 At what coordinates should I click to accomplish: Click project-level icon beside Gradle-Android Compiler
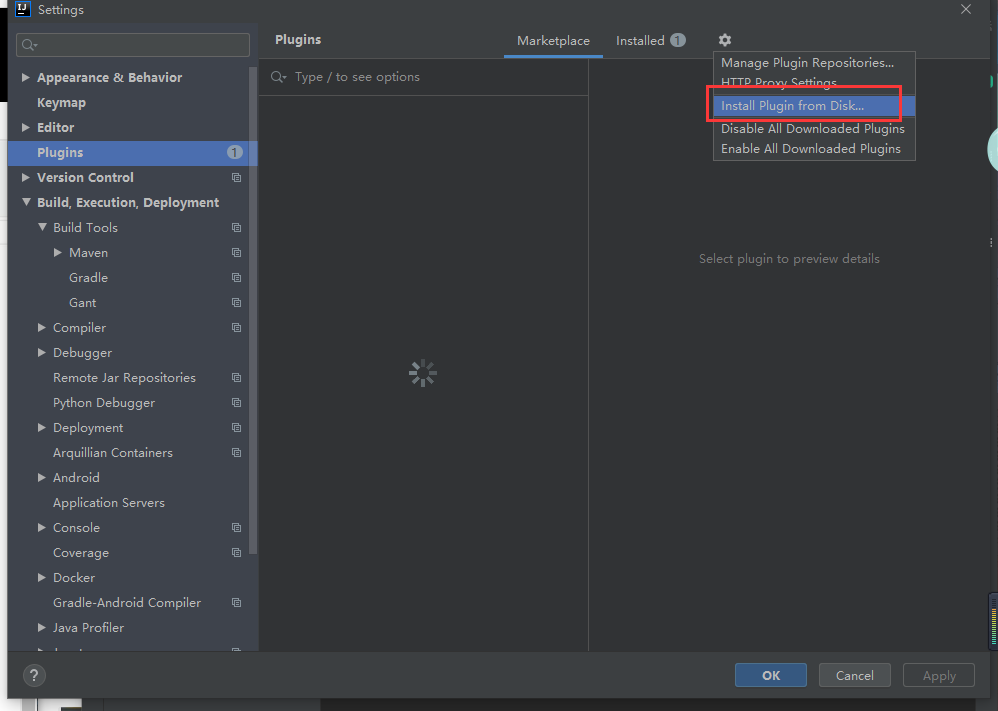236,603
